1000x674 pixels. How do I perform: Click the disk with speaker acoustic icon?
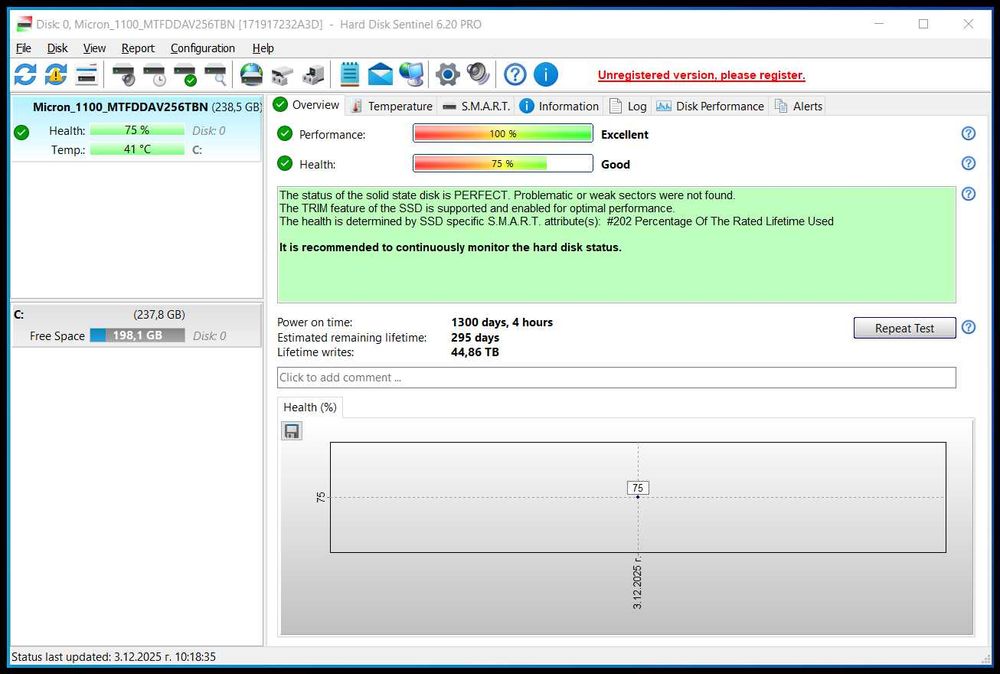coord(124,75)
